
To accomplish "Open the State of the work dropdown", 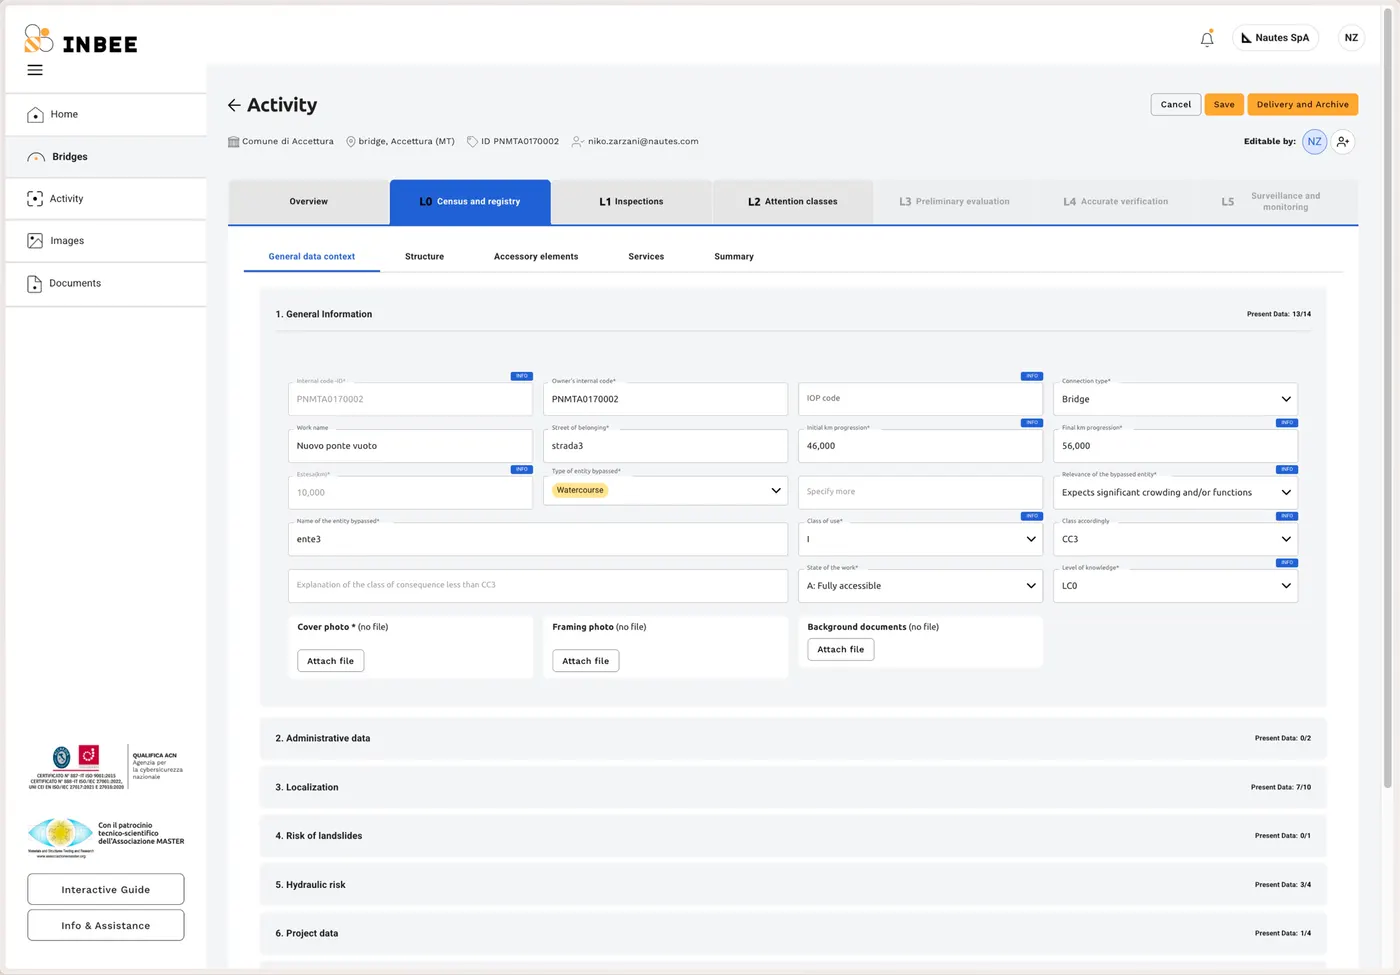I will 920,586.
